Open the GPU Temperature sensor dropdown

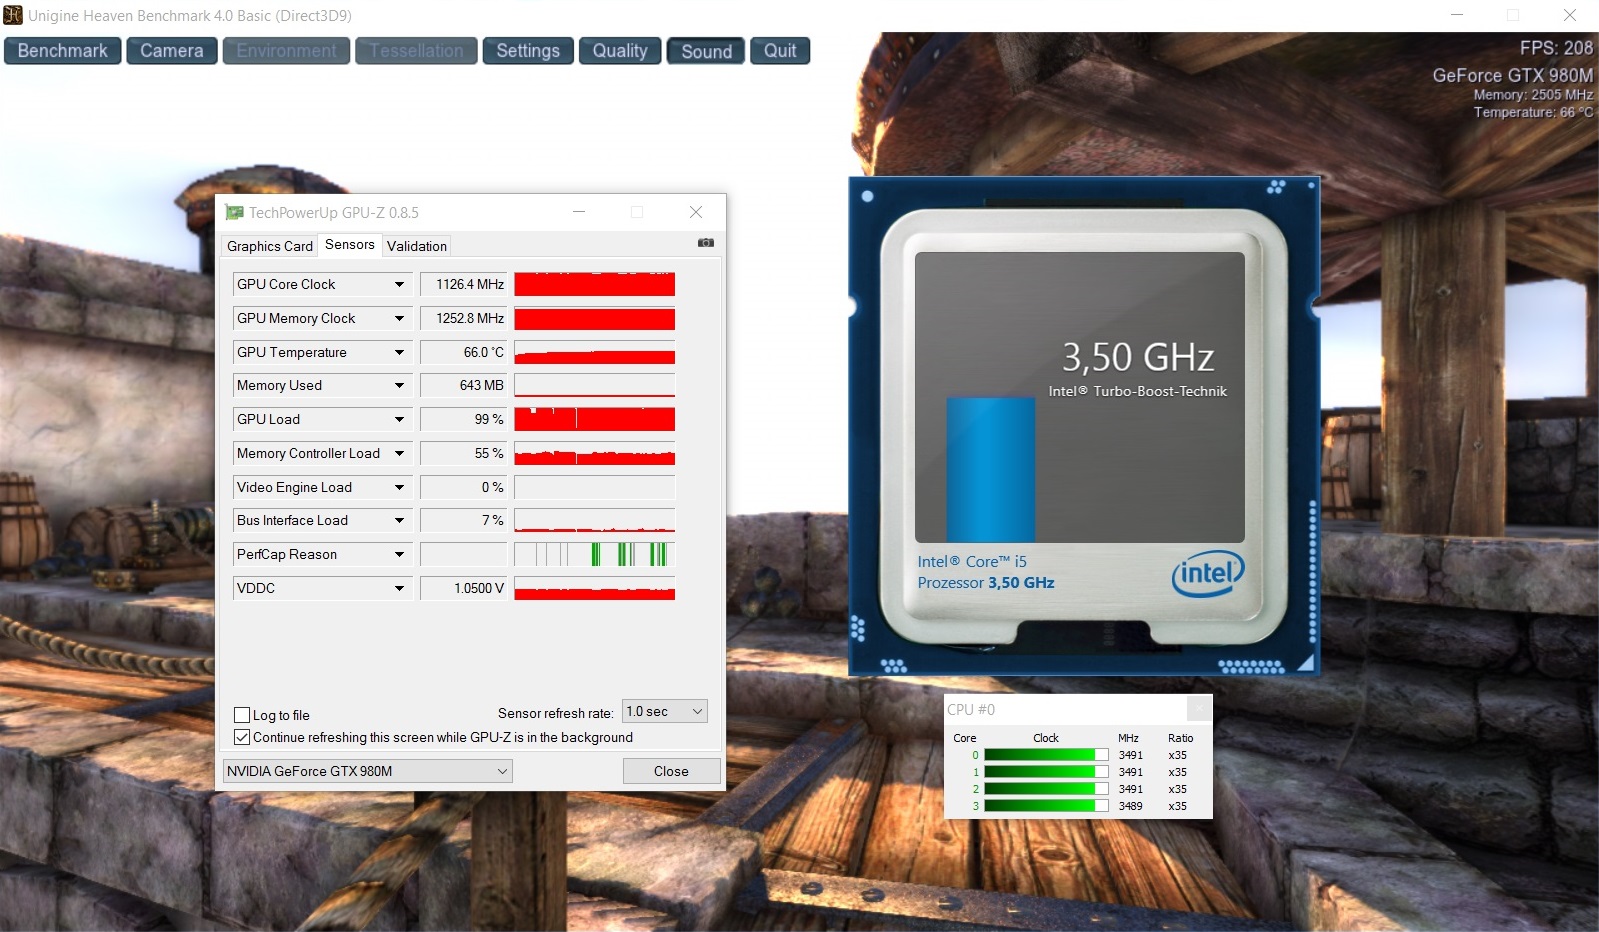[399, 353]
